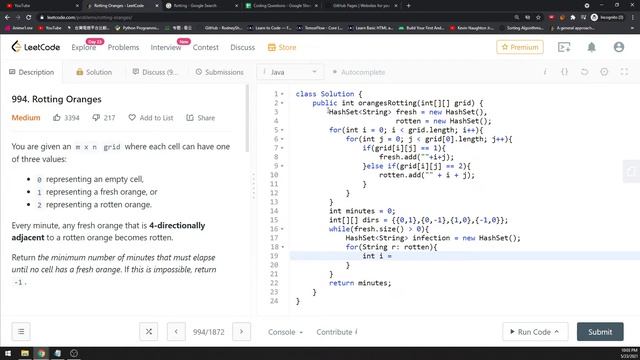Click Run Code button
Image resolution: width=640 pixels, height=360 pixels.
point(535,331)
